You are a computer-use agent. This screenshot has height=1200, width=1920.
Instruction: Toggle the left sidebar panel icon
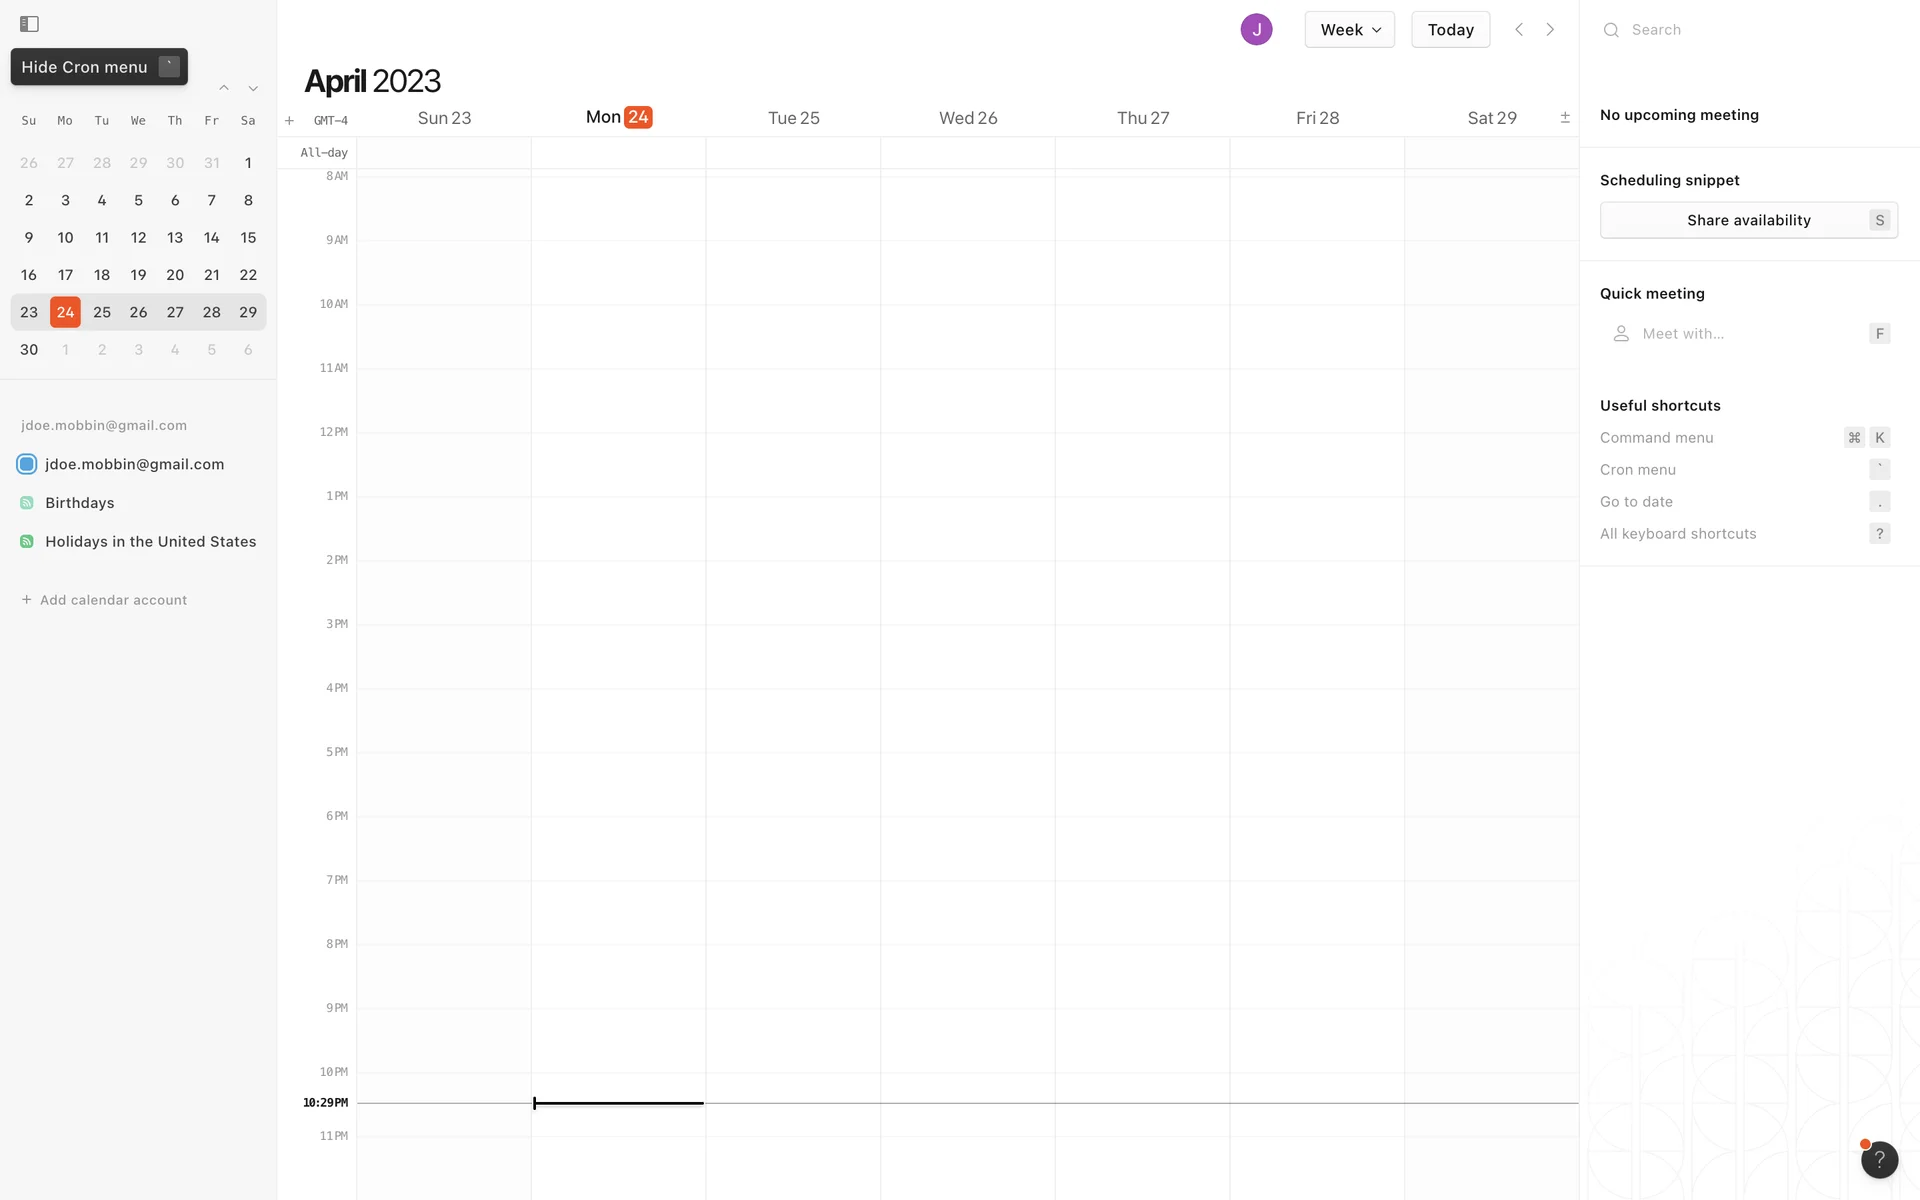[x=29, y=24]
